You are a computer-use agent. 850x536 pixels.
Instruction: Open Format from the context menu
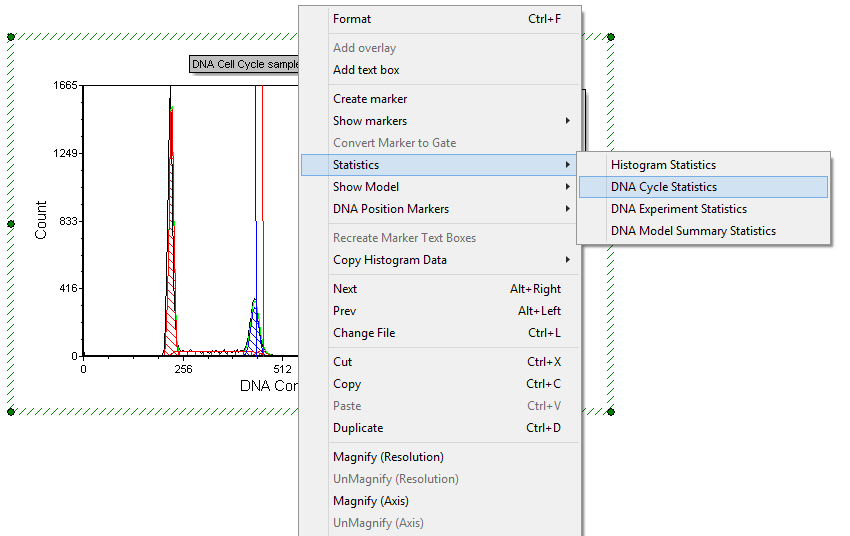tap(352, 19)
